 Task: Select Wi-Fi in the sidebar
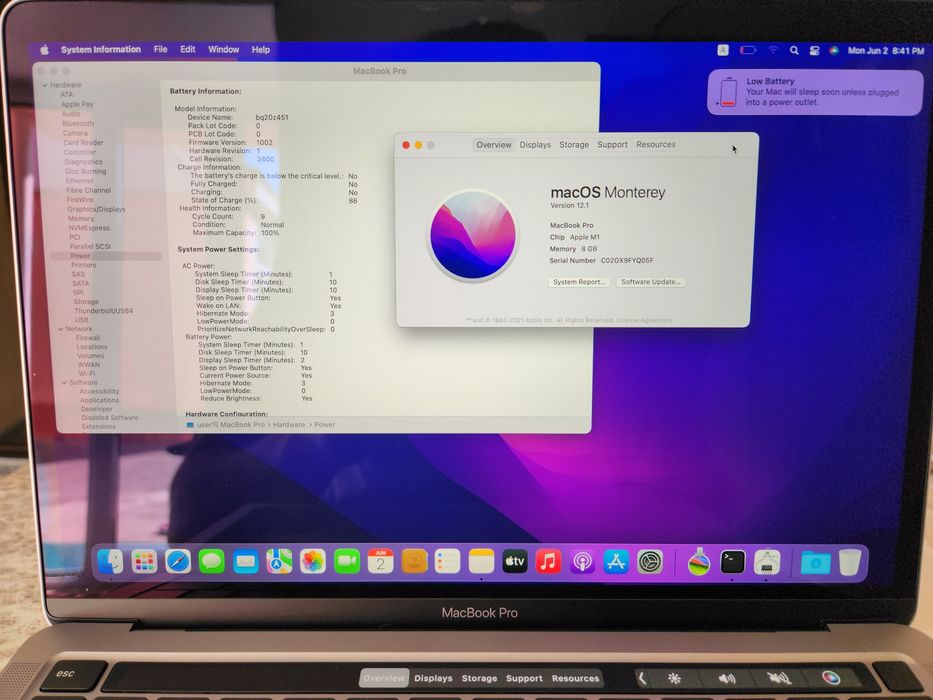coord(87,374)
